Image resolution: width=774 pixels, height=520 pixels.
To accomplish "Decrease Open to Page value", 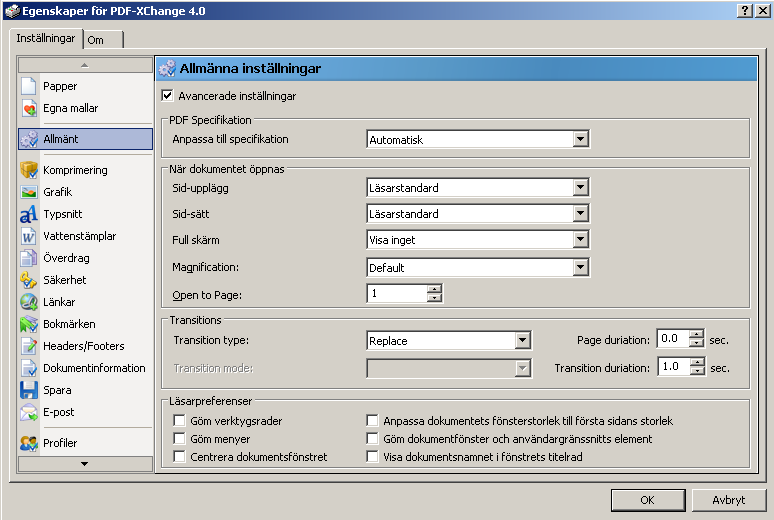I will pyautogui.click(x=434, y=298).
